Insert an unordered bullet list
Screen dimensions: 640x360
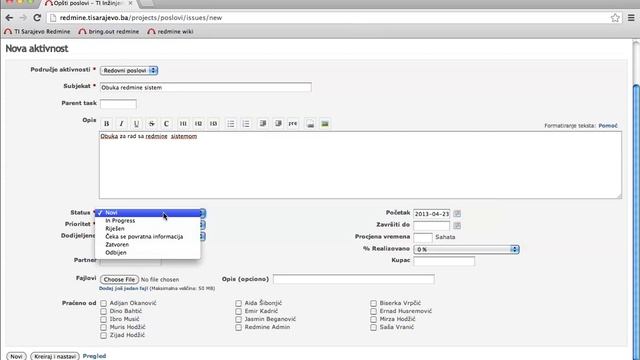[231, 123]
